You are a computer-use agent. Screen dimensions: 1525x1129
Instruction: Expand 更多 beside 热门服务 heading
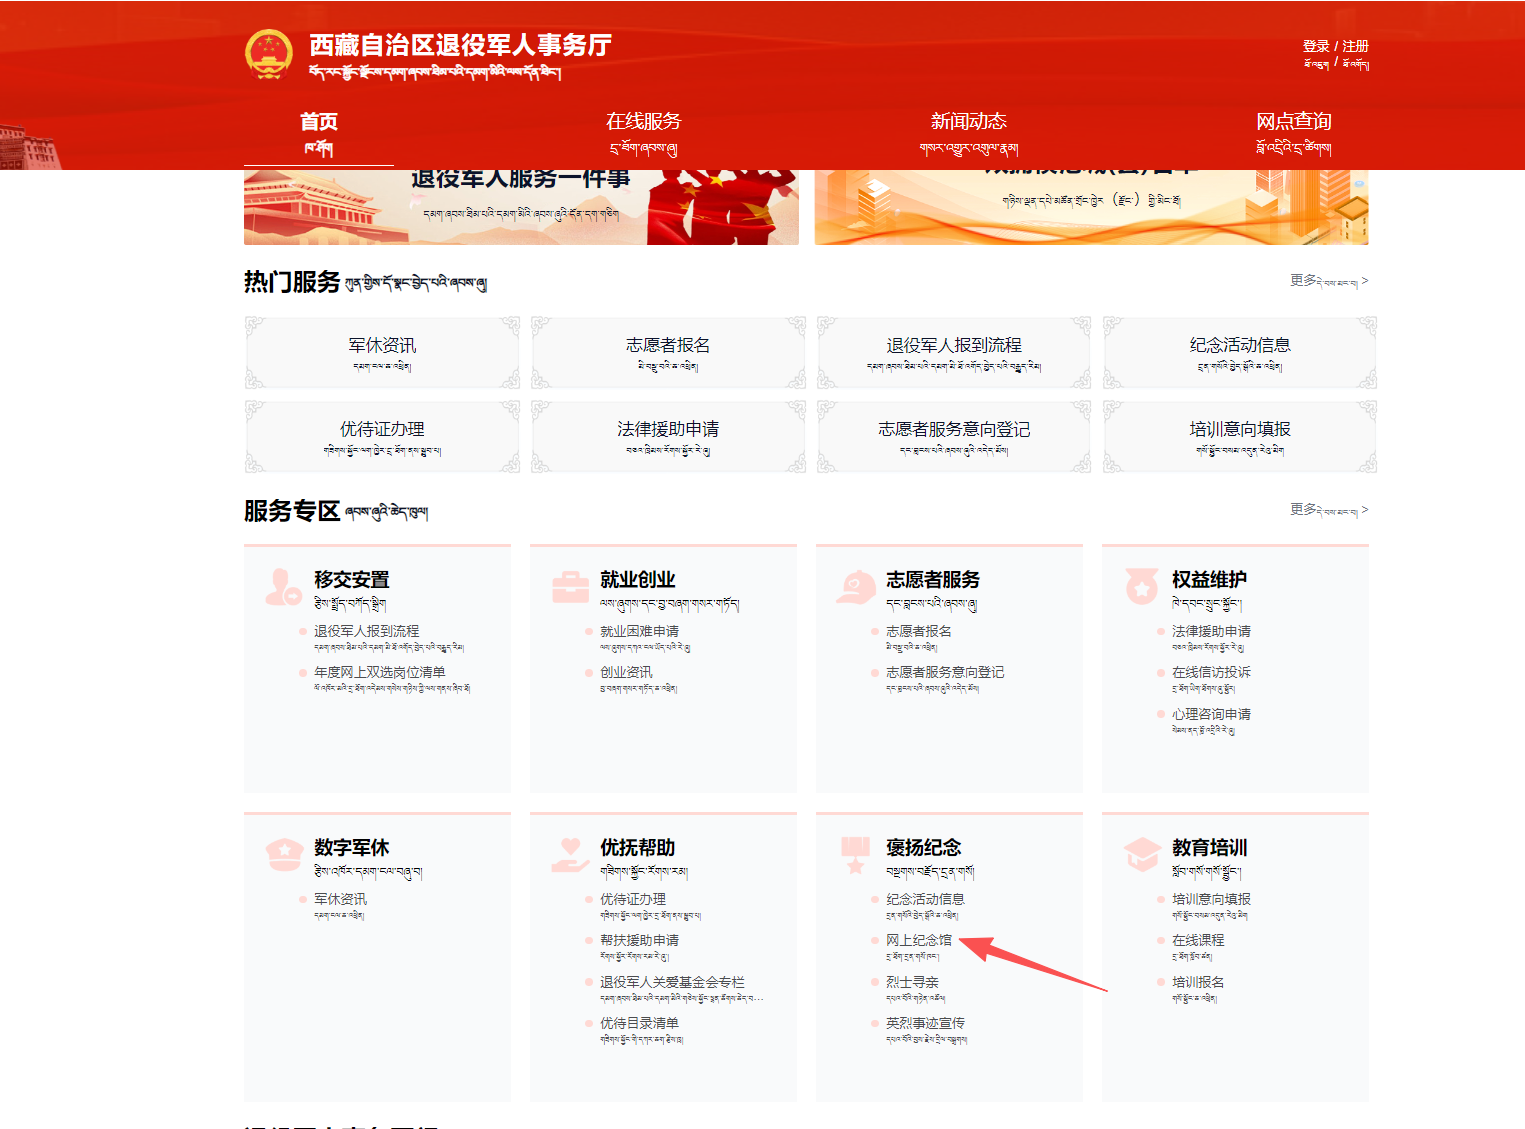[1328, 281]
